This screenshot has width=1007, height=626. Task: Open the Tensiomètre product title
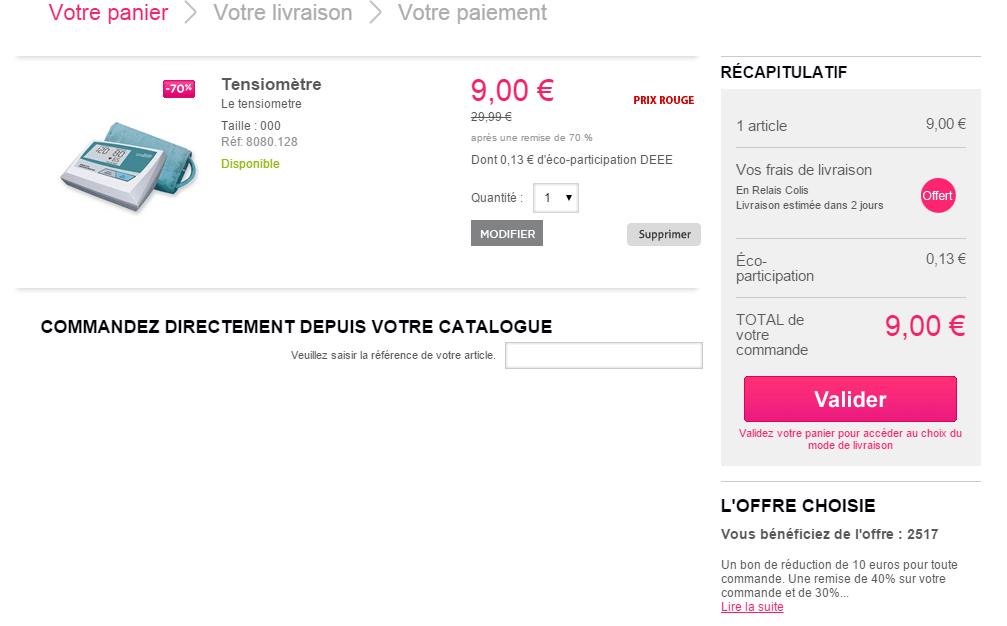click(271, 84)
